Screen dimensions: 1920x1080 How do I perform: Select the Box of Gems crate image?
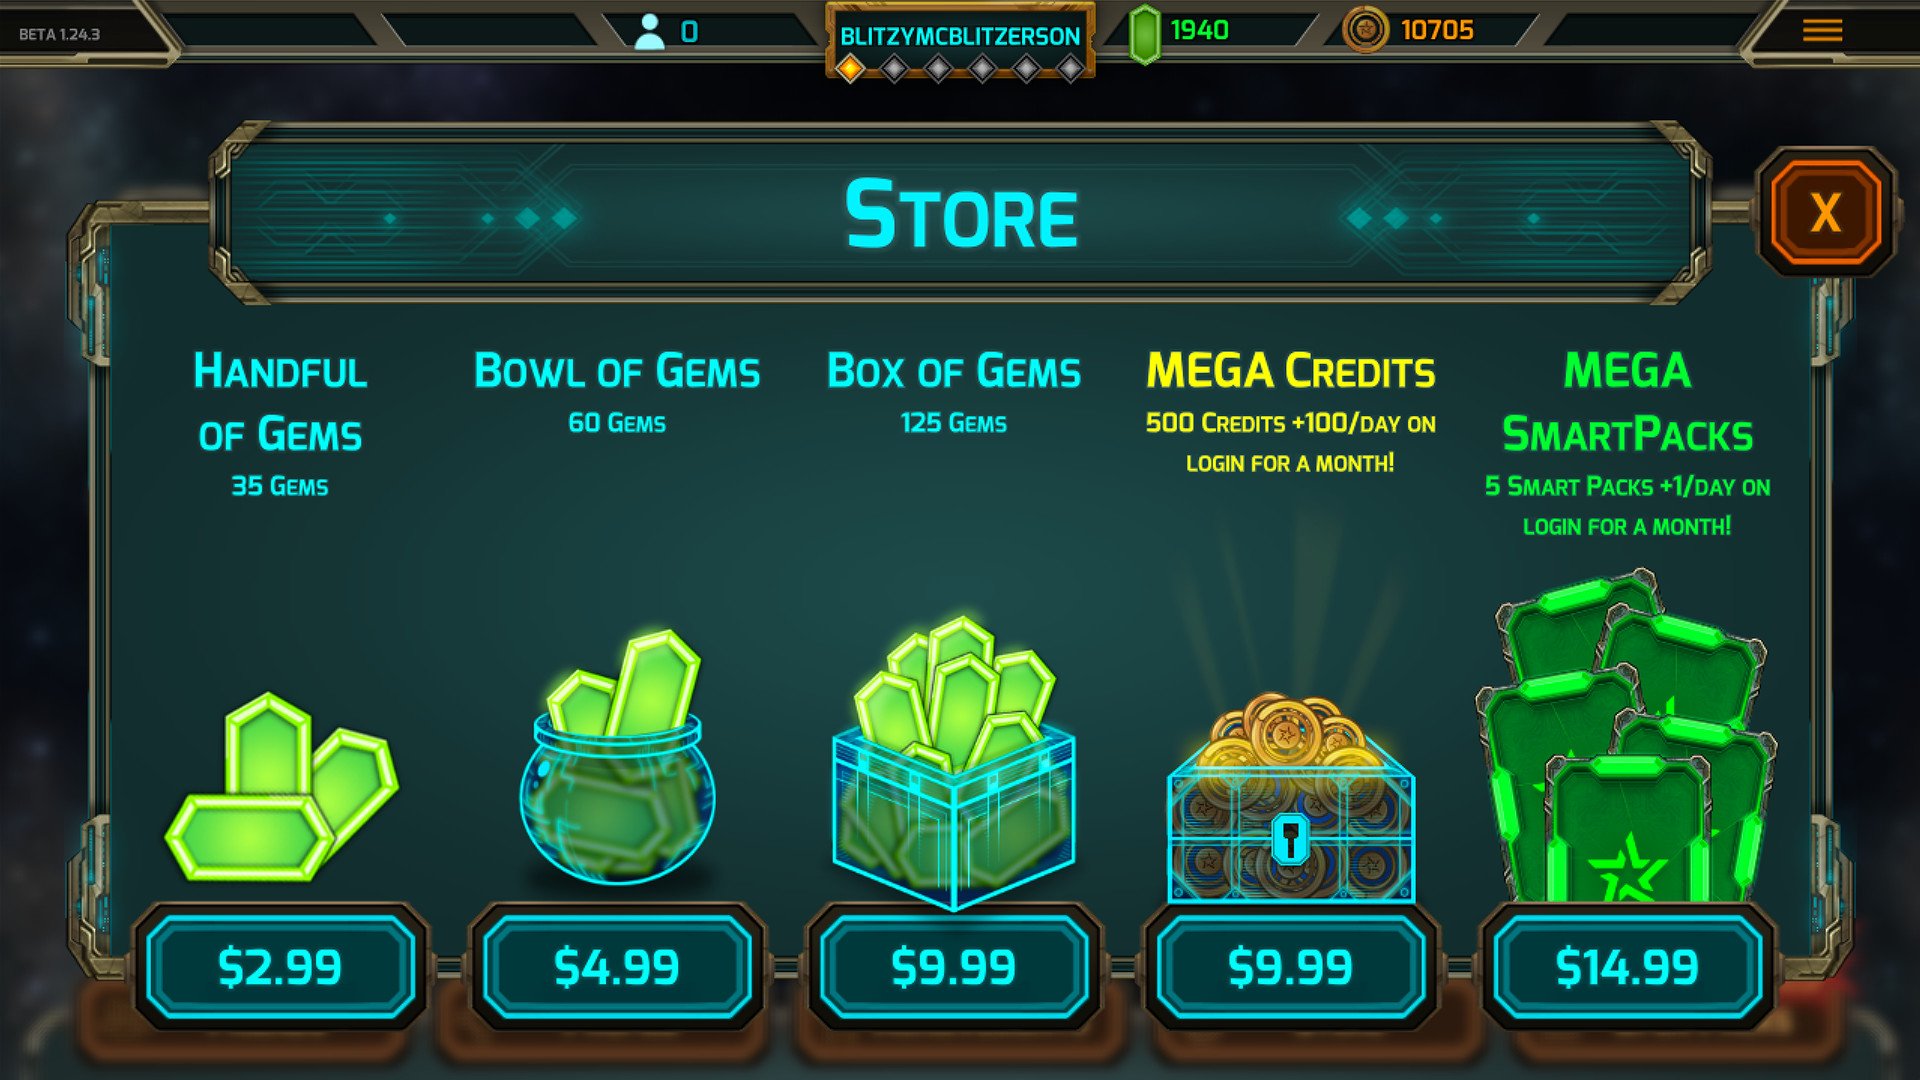click(954, 762)
